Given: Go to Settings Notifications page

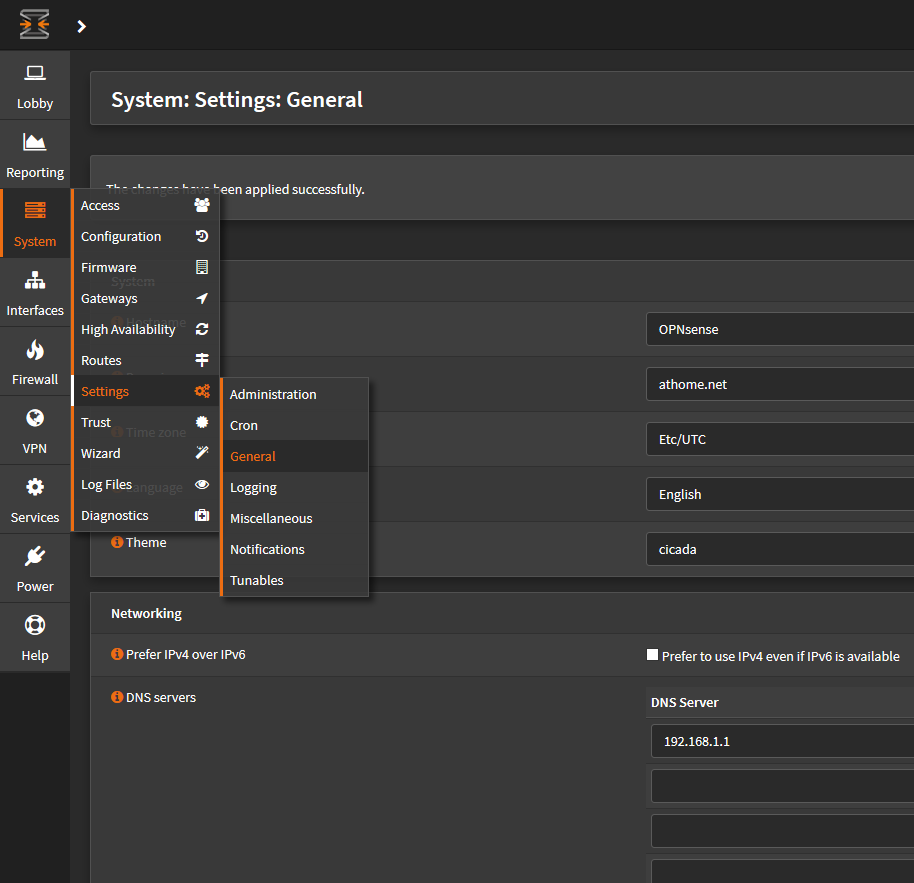Looking at the screenshot, I should tap(295, 549).
